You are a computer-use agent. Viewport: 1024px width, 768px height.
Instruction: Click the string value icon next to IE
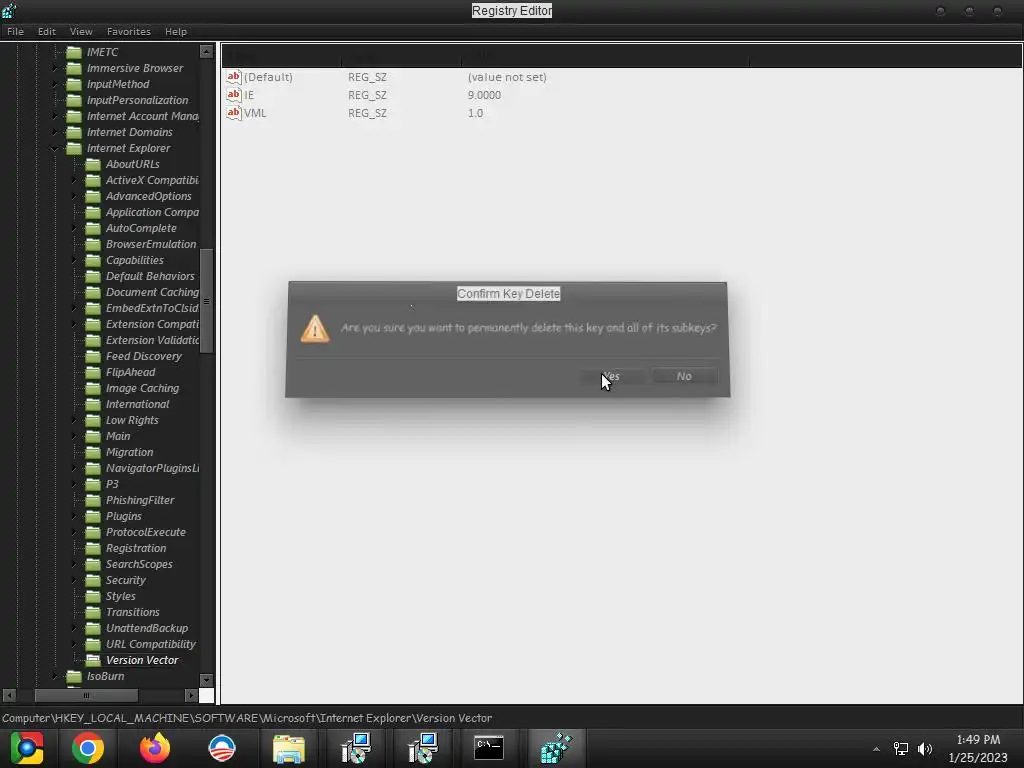234,95
